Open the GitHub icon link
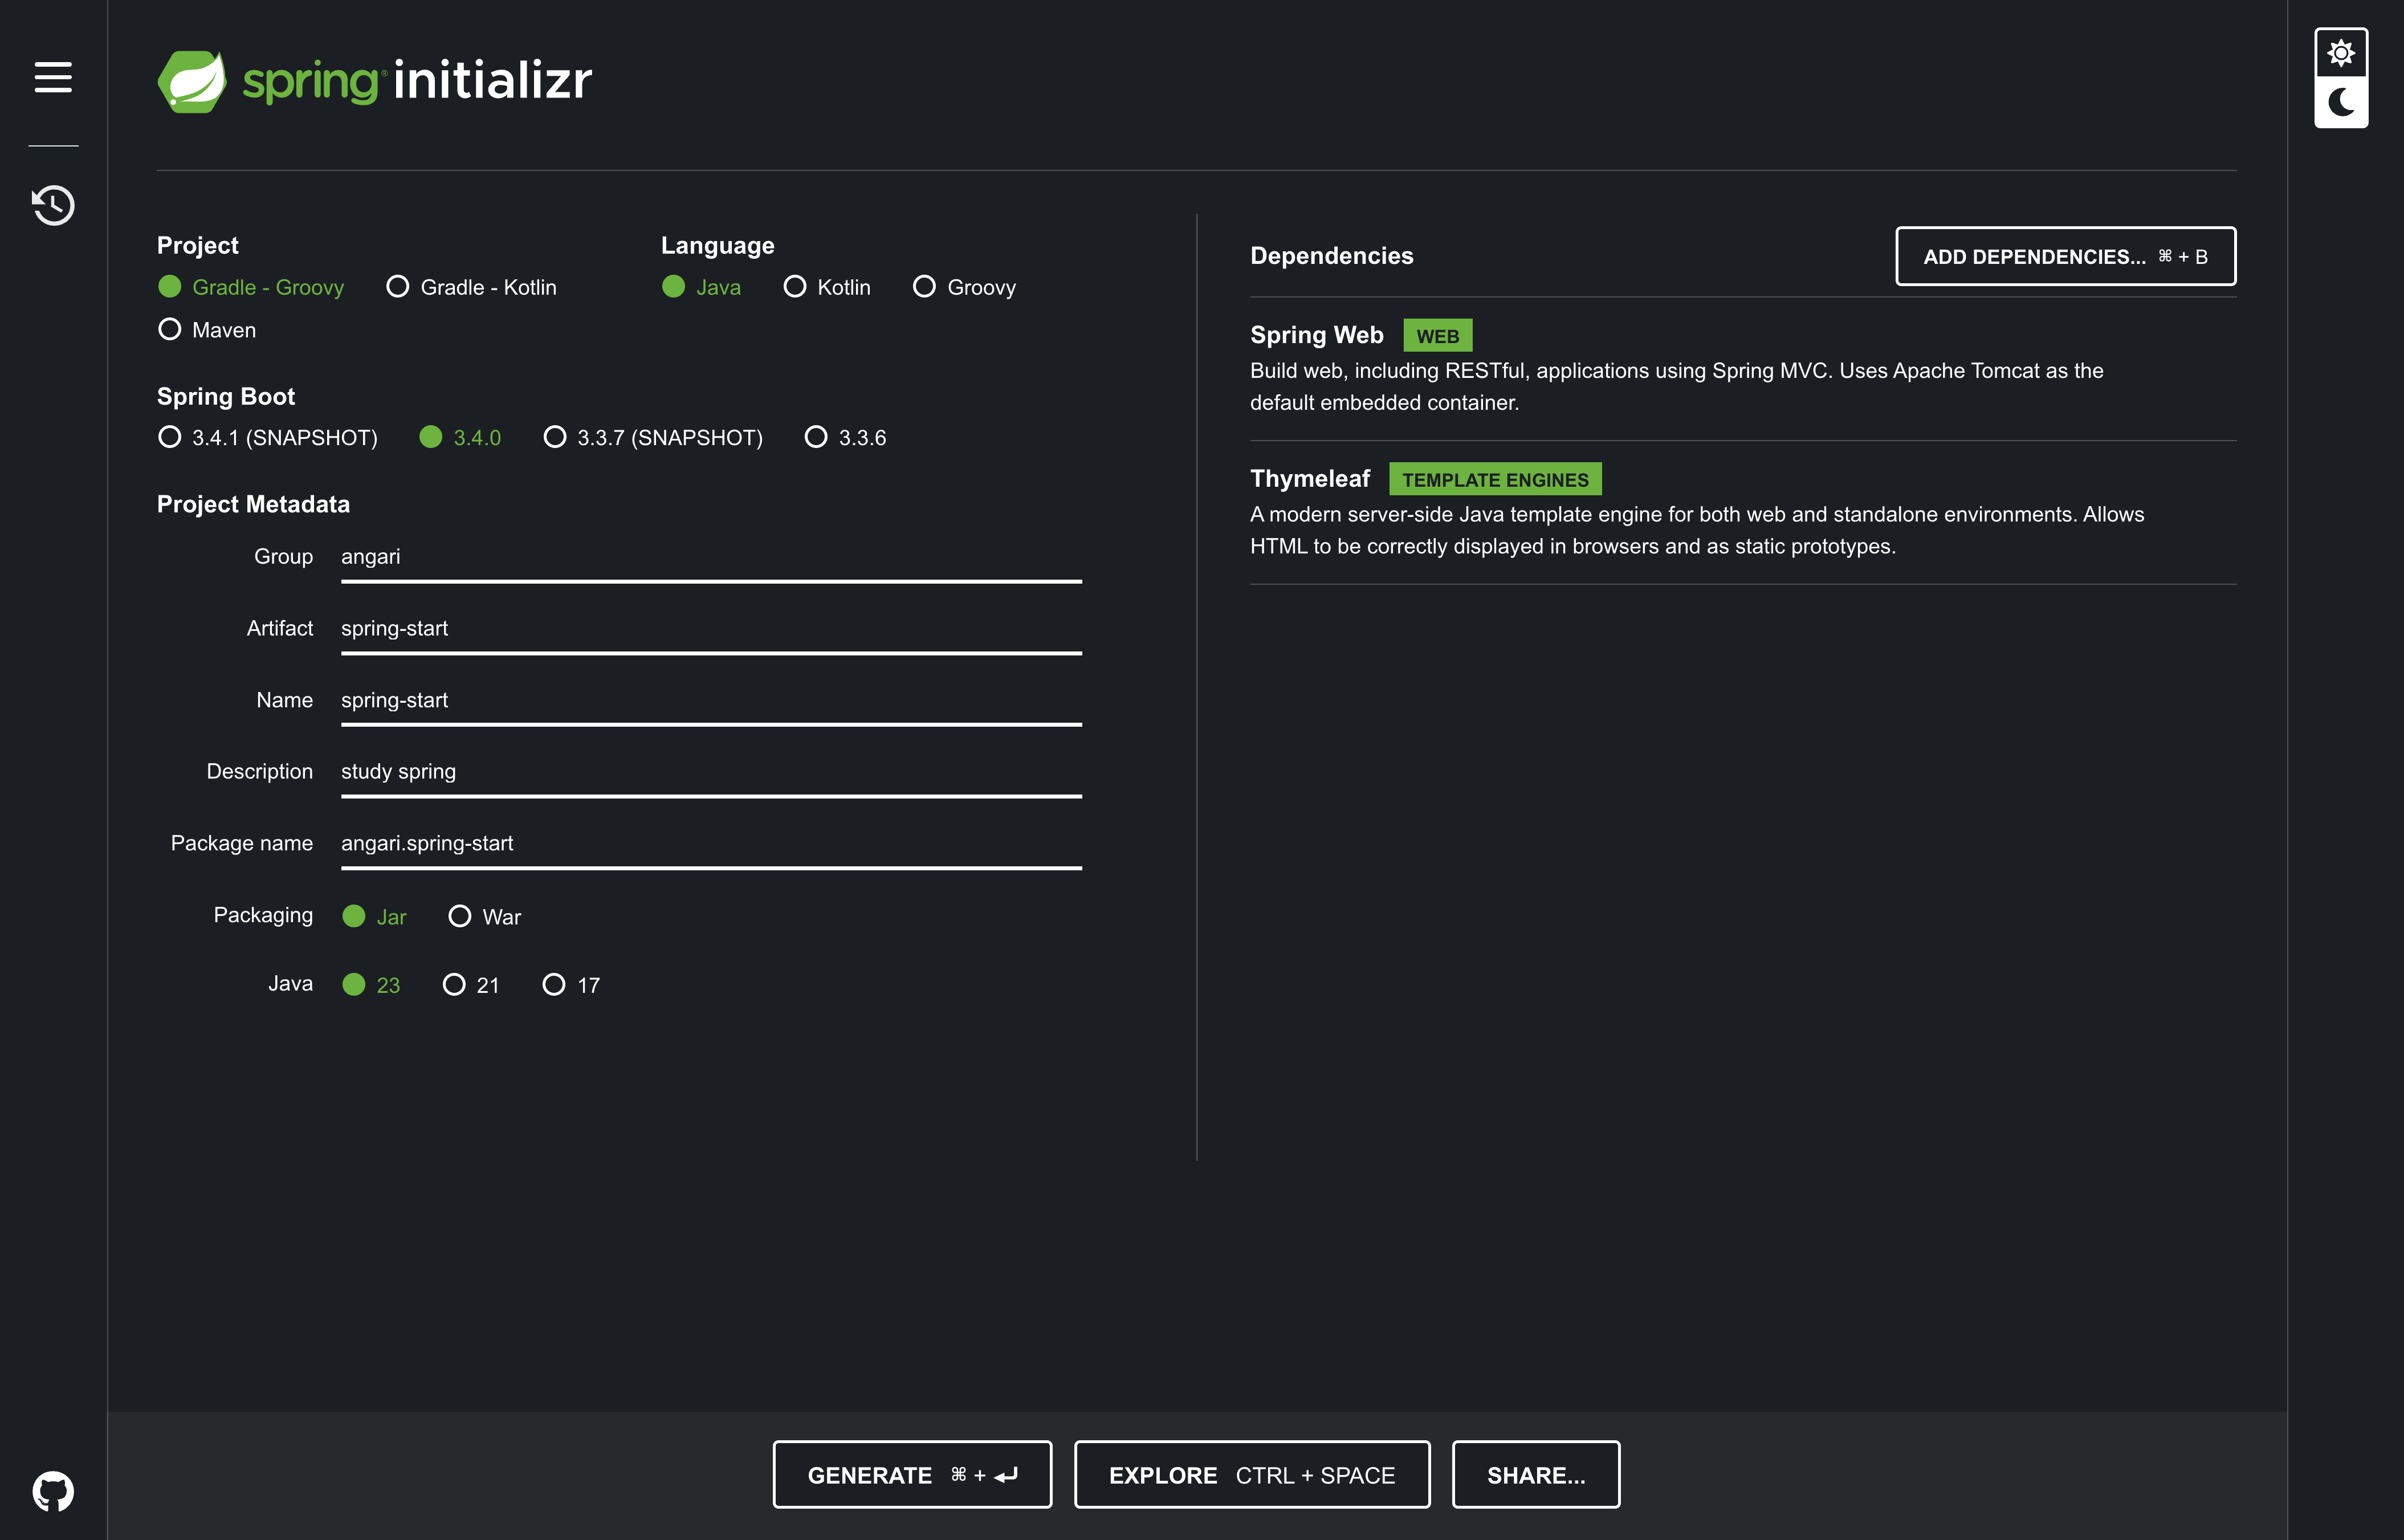Image resolution: width=2404 pixels, height=1540 pixels. [53, 1491]
